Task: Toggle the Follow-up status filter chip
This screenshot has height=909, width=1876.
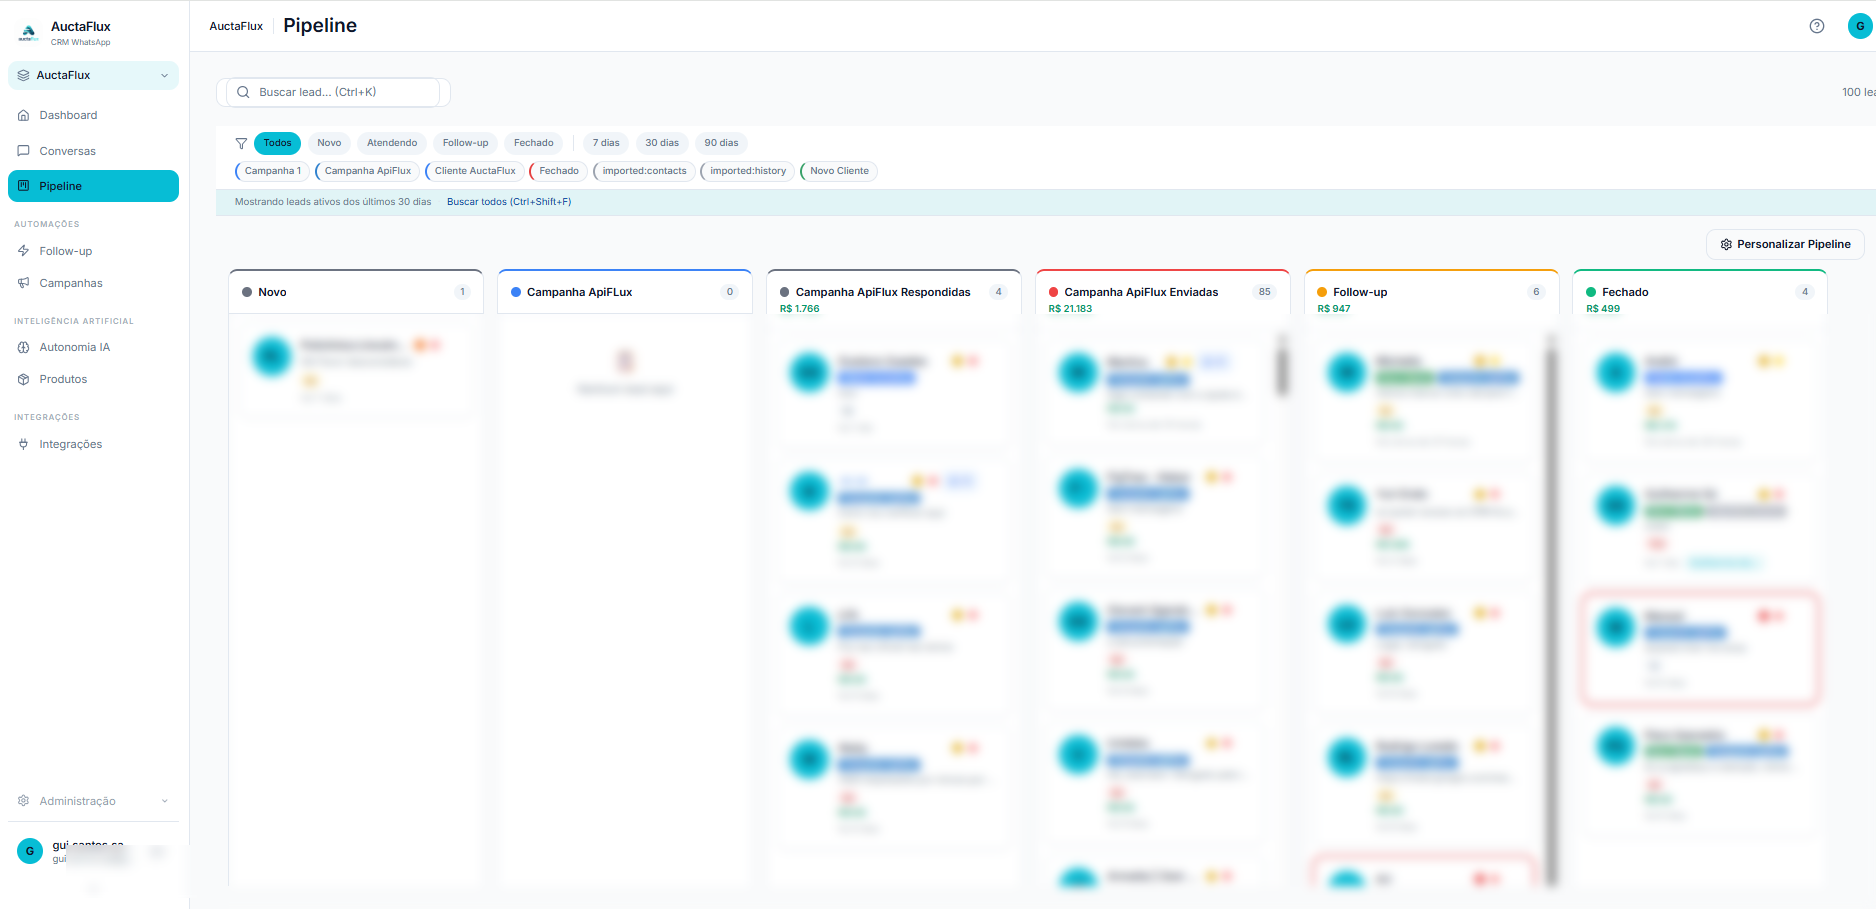Action: click(466, 143)
